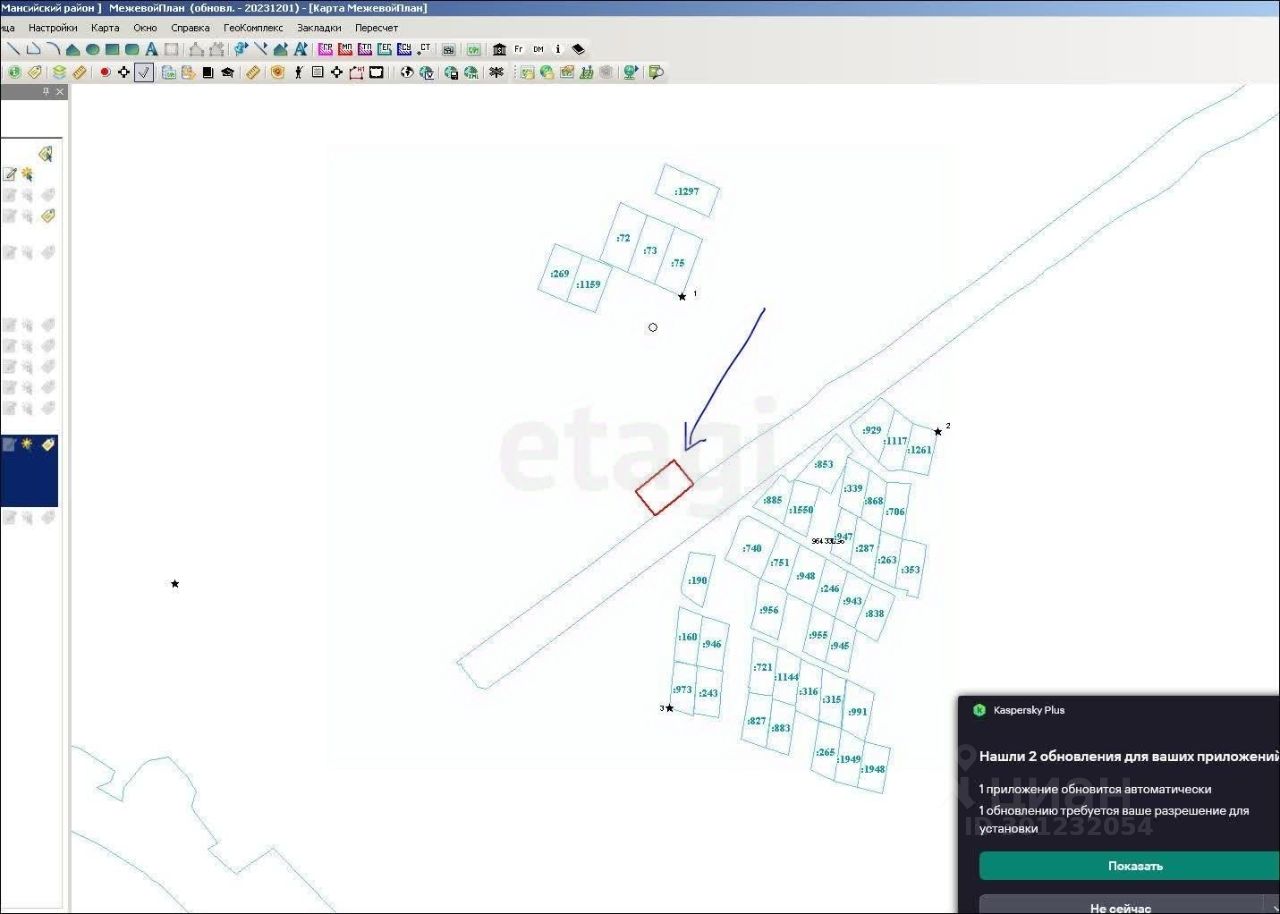
Task: Select the arc drawing tool
Action: click(52, 49)
